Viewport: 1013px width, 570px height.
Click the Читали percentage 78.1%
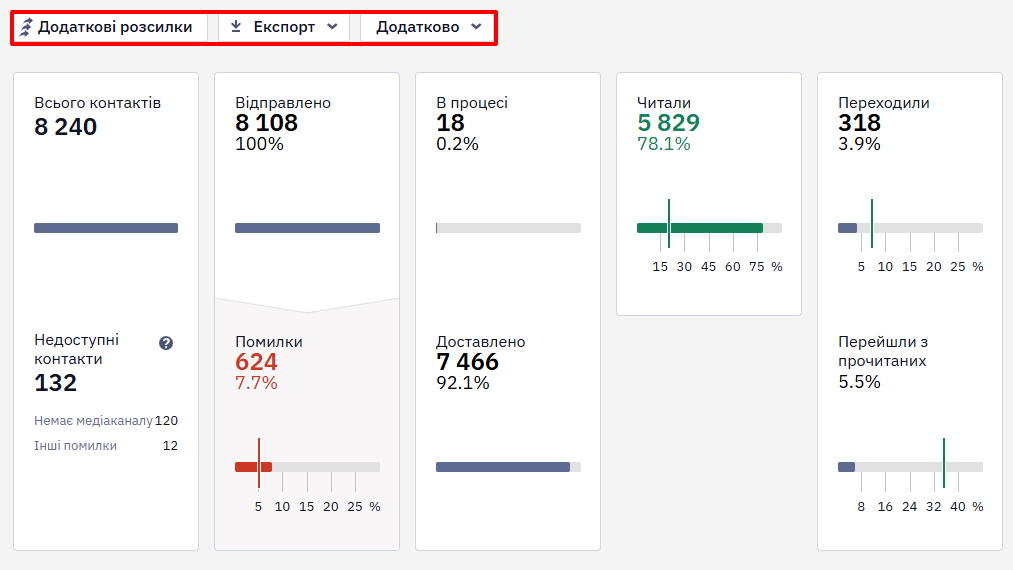(663, 144)
